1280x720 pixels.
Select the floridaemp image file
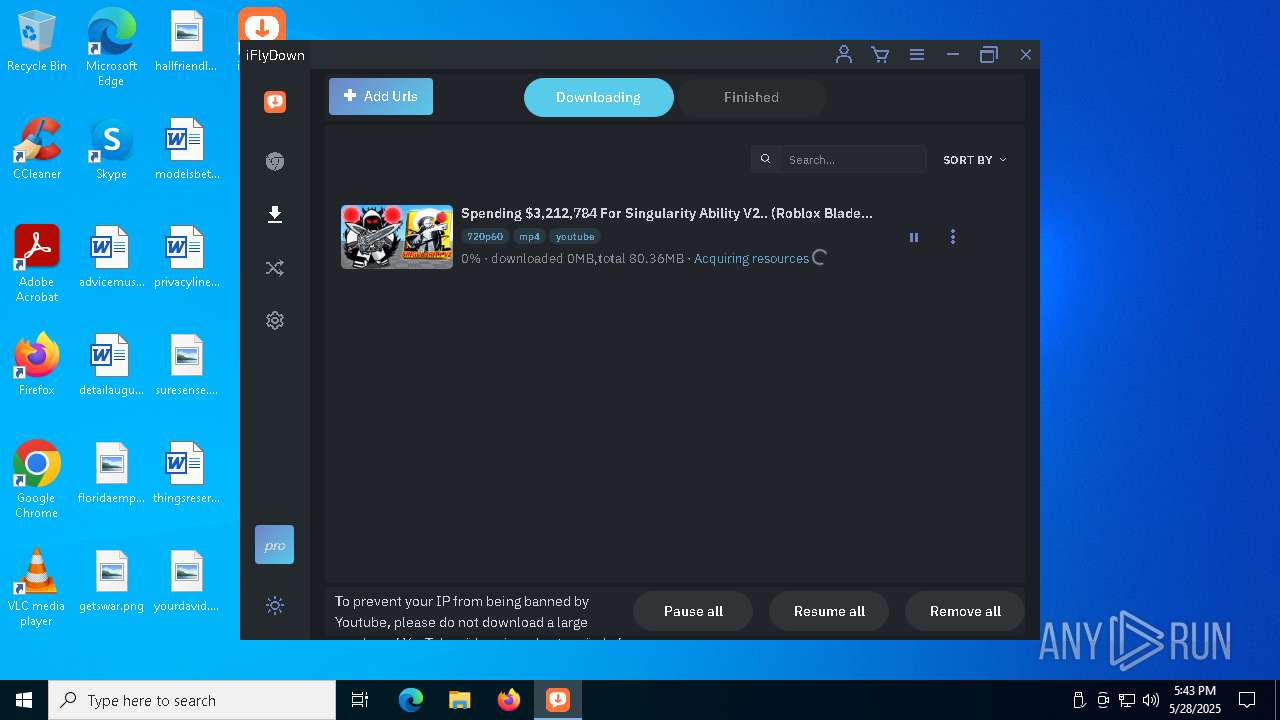pyautogui.click(x=111, y=474)
